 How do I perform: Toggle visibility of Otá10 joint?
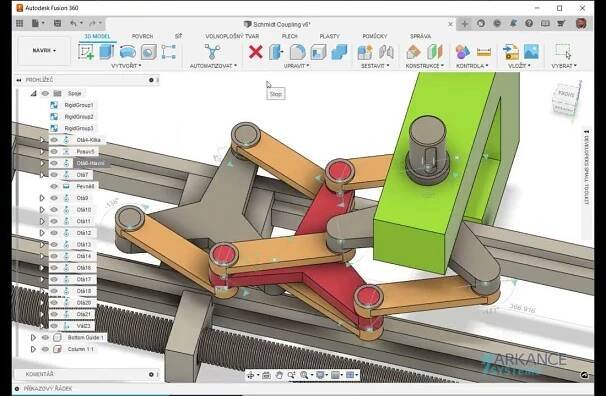point(54,209)
